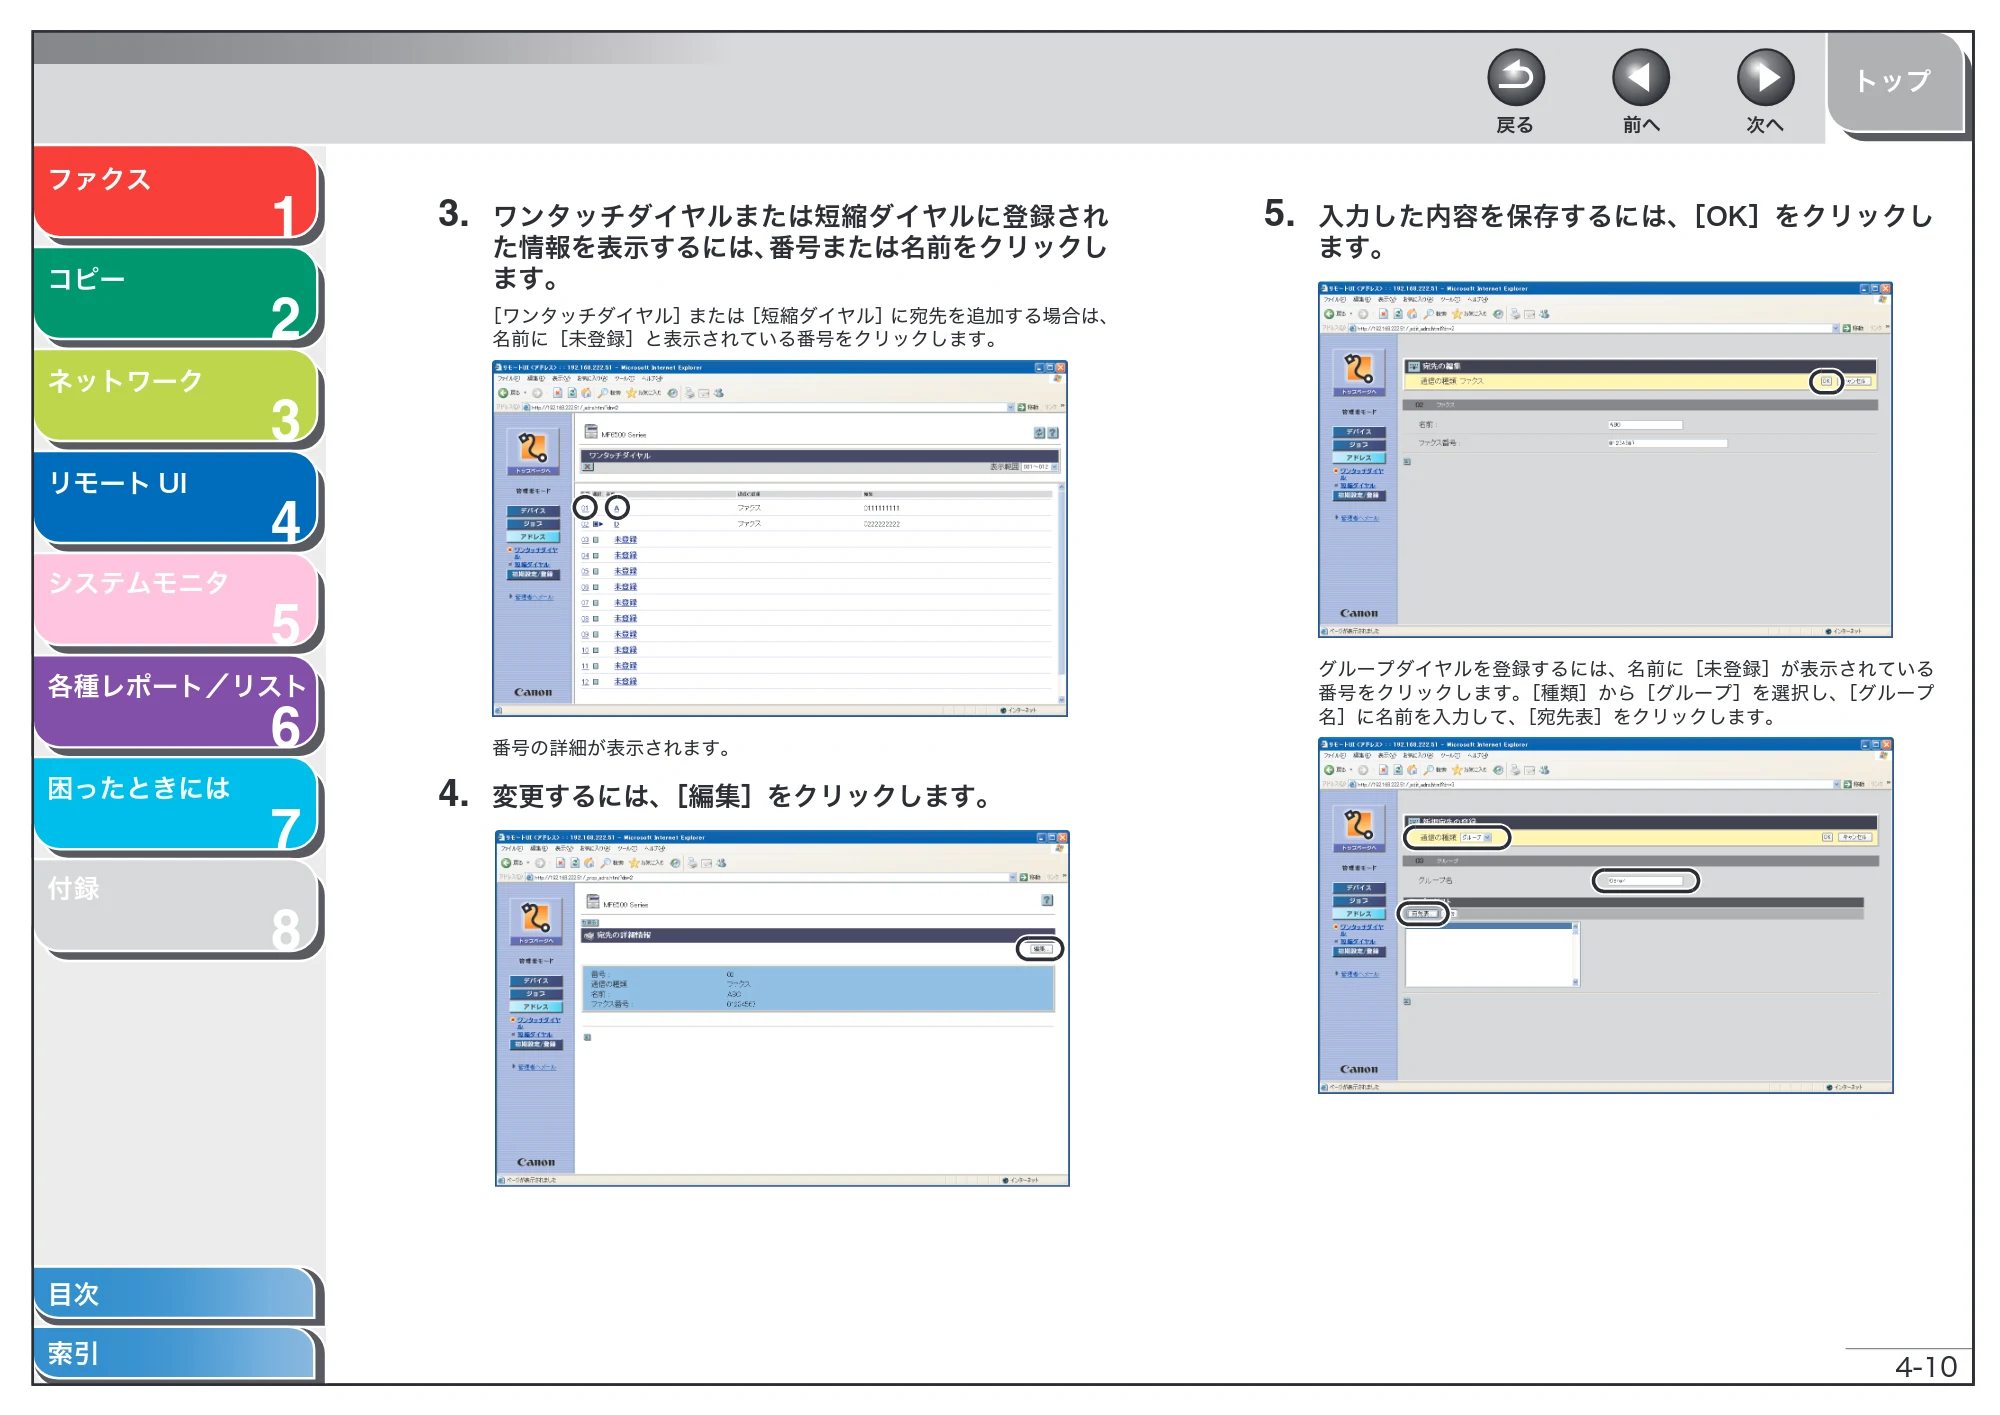Click Remote UI top-page icon in one-touch dial screenshot

pos(532,451)
